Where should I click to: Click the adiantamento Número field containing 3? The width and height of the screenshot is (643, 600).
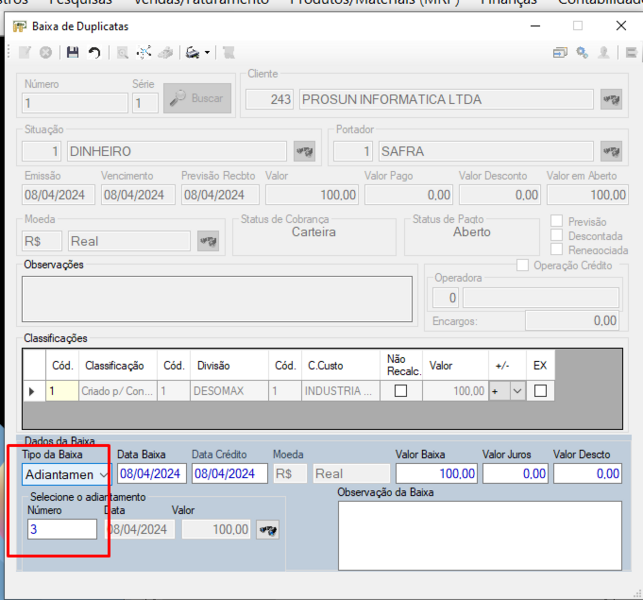tap(62, 529)
